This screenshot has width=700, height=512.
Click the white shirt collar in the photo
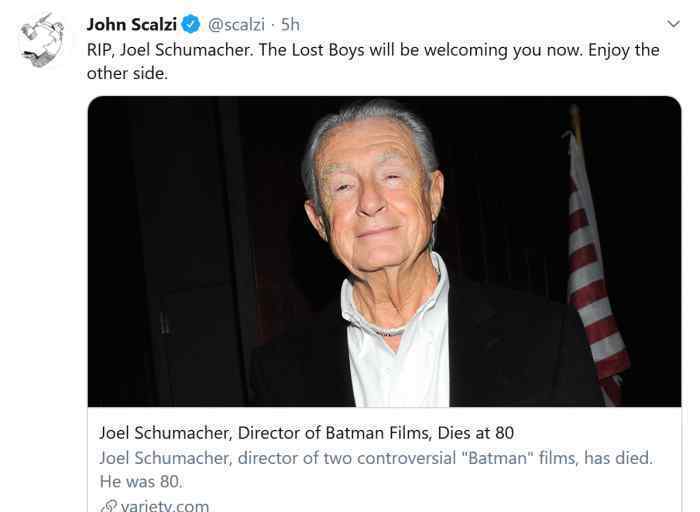coord(395,308)
